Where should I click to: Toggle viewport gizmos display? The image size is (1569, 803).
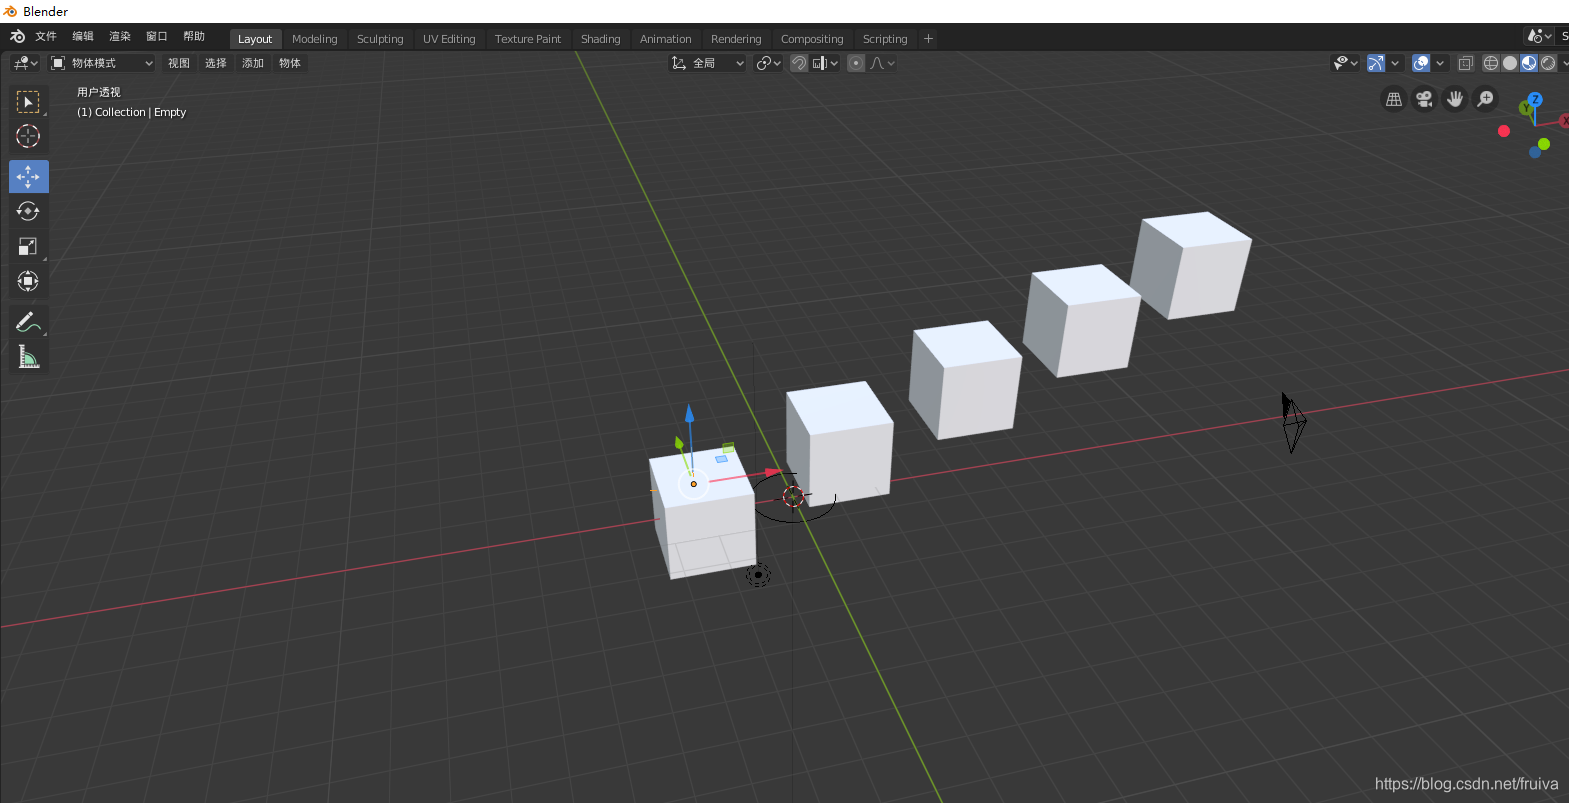pos(1376,63)
